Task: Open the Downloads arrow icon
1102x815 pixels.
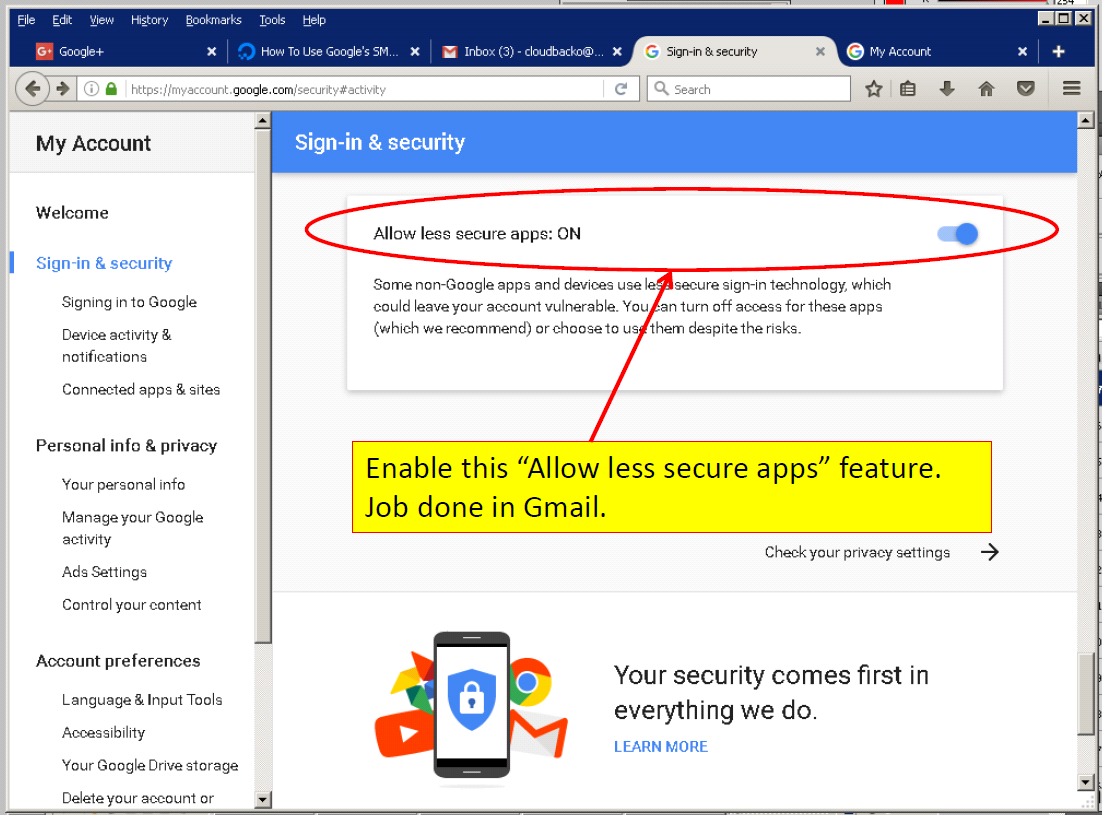Action: (x=947, y=89)
